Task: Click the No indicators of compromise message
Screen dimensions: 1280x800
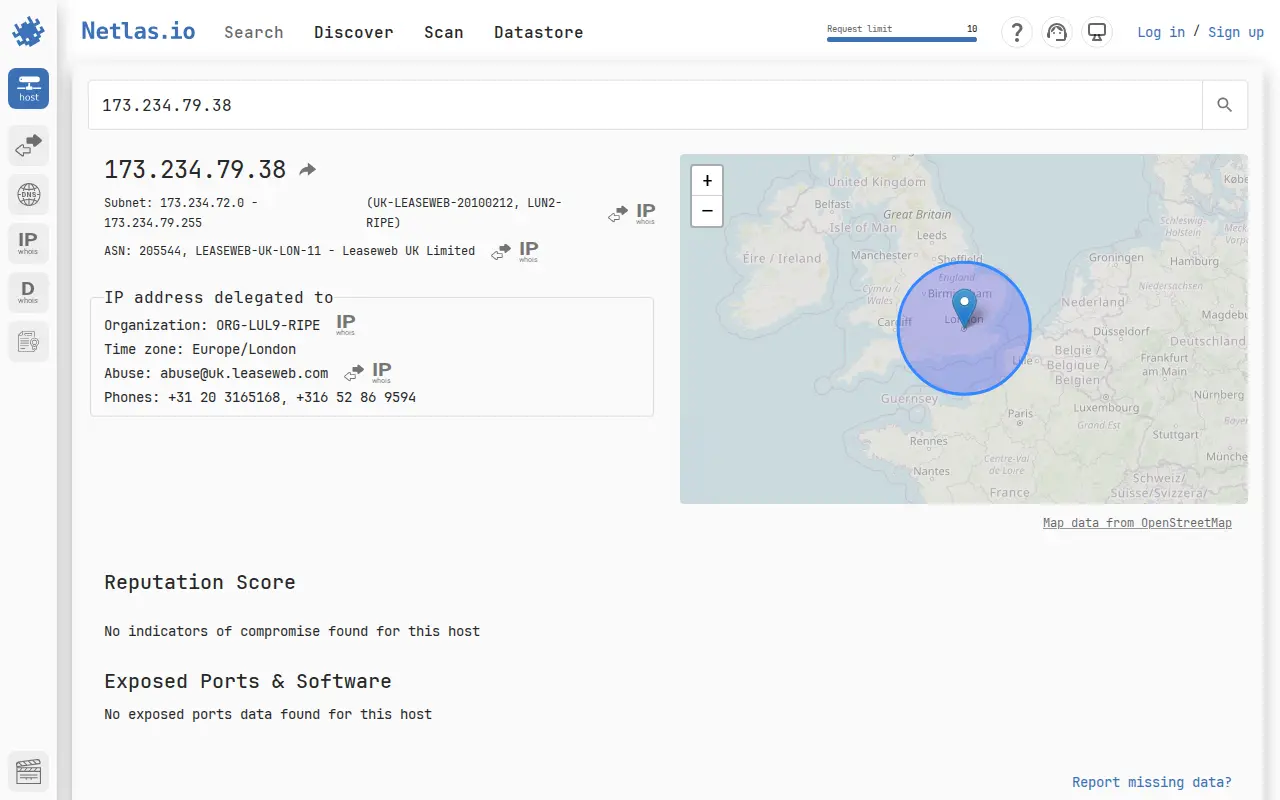Action: (x=292, y=631)
